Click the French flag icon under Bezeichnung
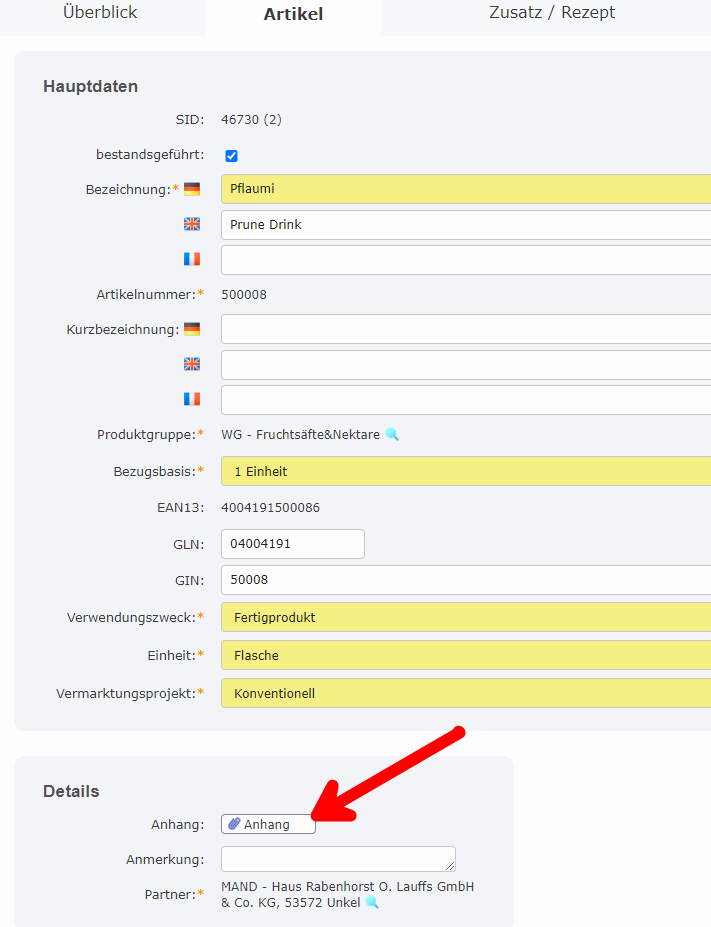 click(x=192, y=259)
